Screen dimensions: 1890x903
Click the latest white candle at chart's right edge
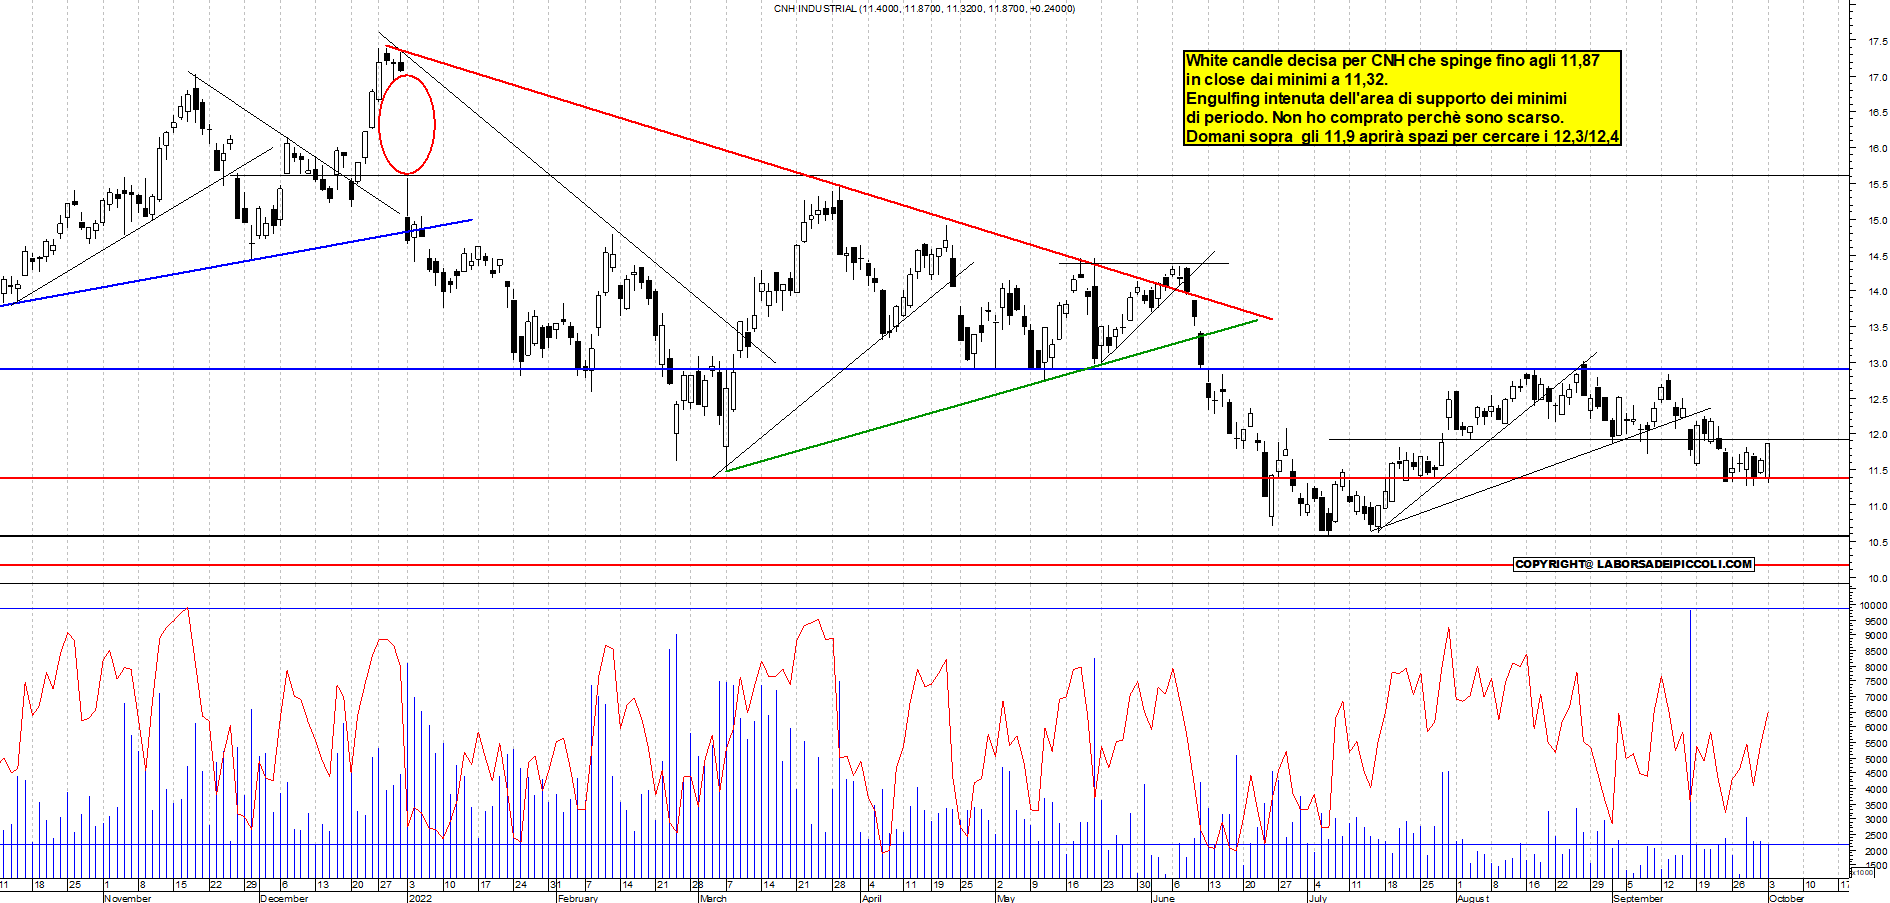(1768, 461)
